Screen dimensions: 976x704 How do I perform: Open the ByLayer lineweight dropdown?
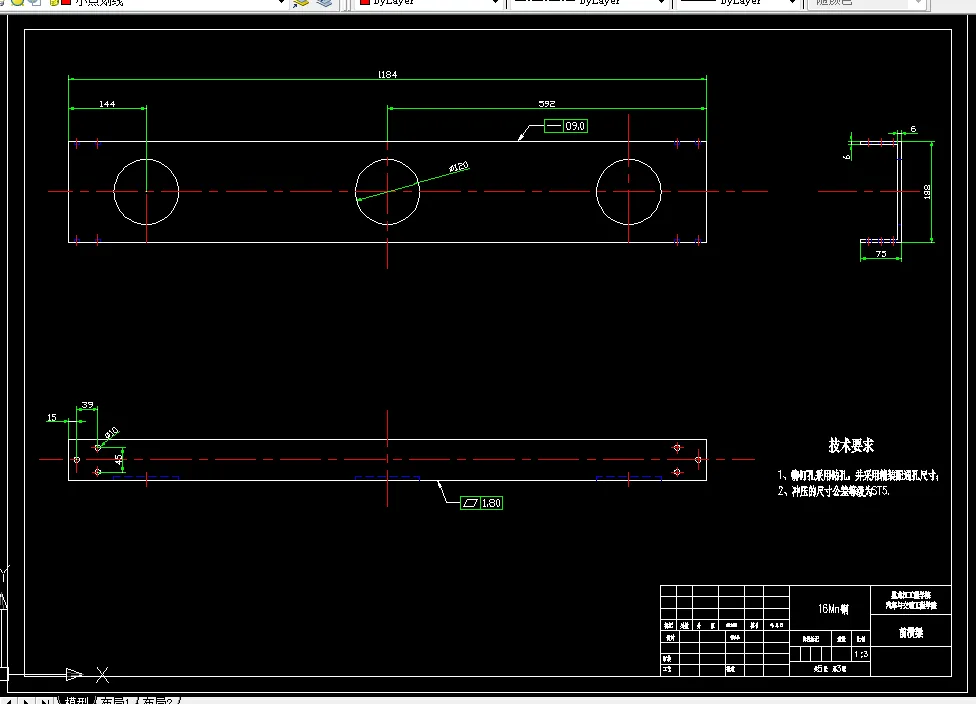(792, 2)
